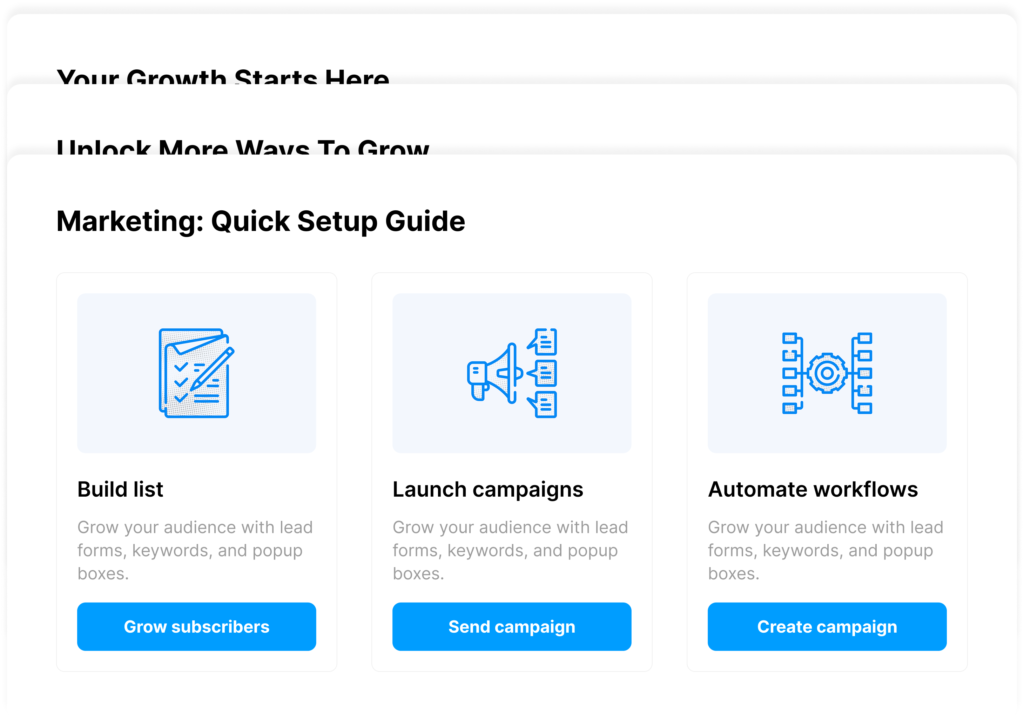Click the right flowchart nodes beside the gear
This screenshot has width=1024, height=721.
(x=862, y=373)
